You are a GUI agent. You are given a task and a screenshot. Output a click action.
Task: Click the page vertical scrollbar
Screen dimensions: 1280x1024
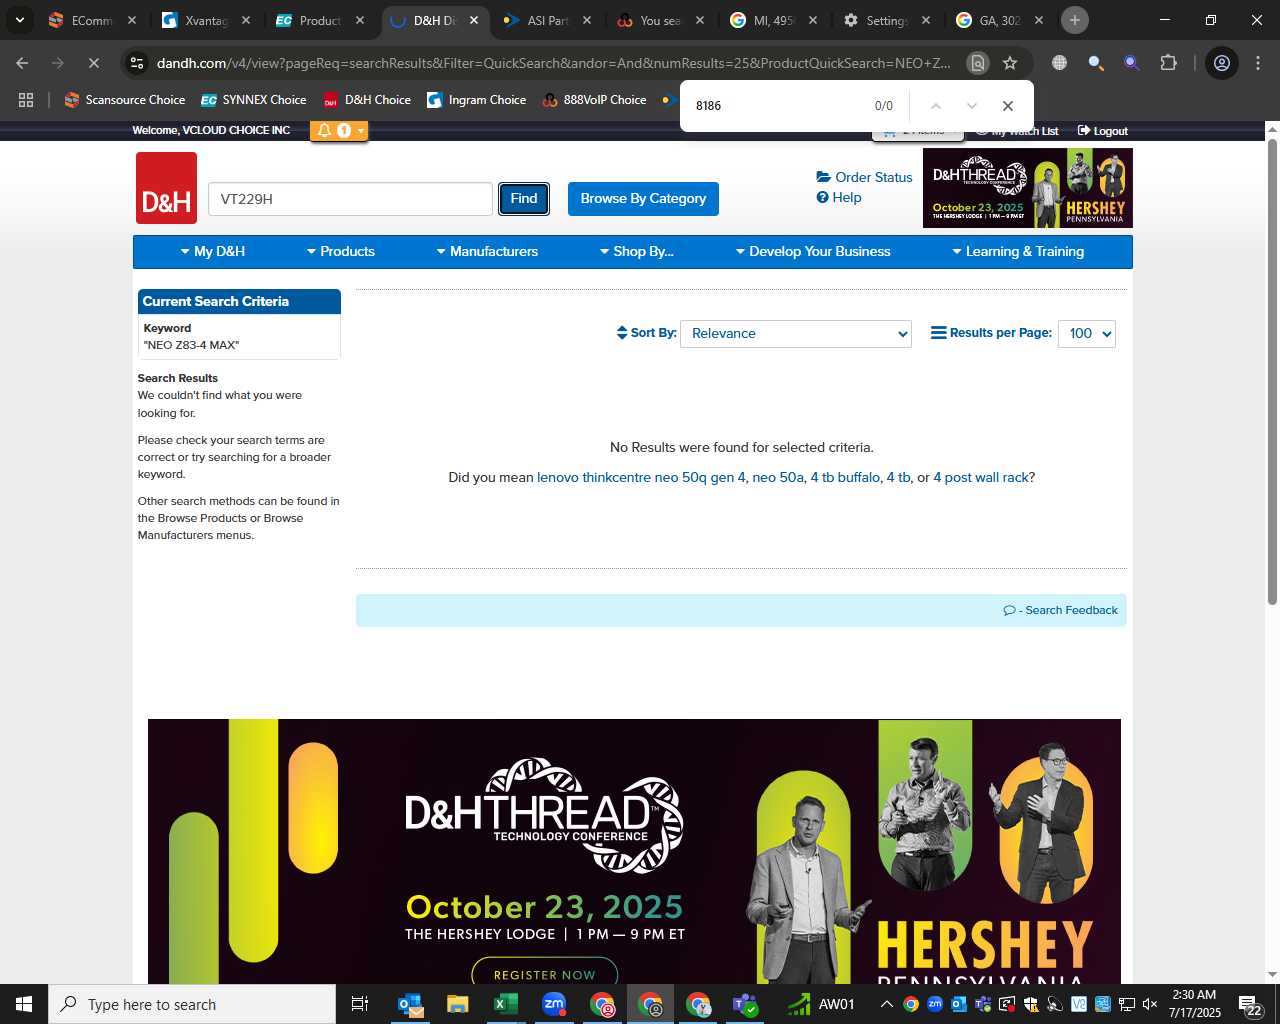(x=1272, y=370)
